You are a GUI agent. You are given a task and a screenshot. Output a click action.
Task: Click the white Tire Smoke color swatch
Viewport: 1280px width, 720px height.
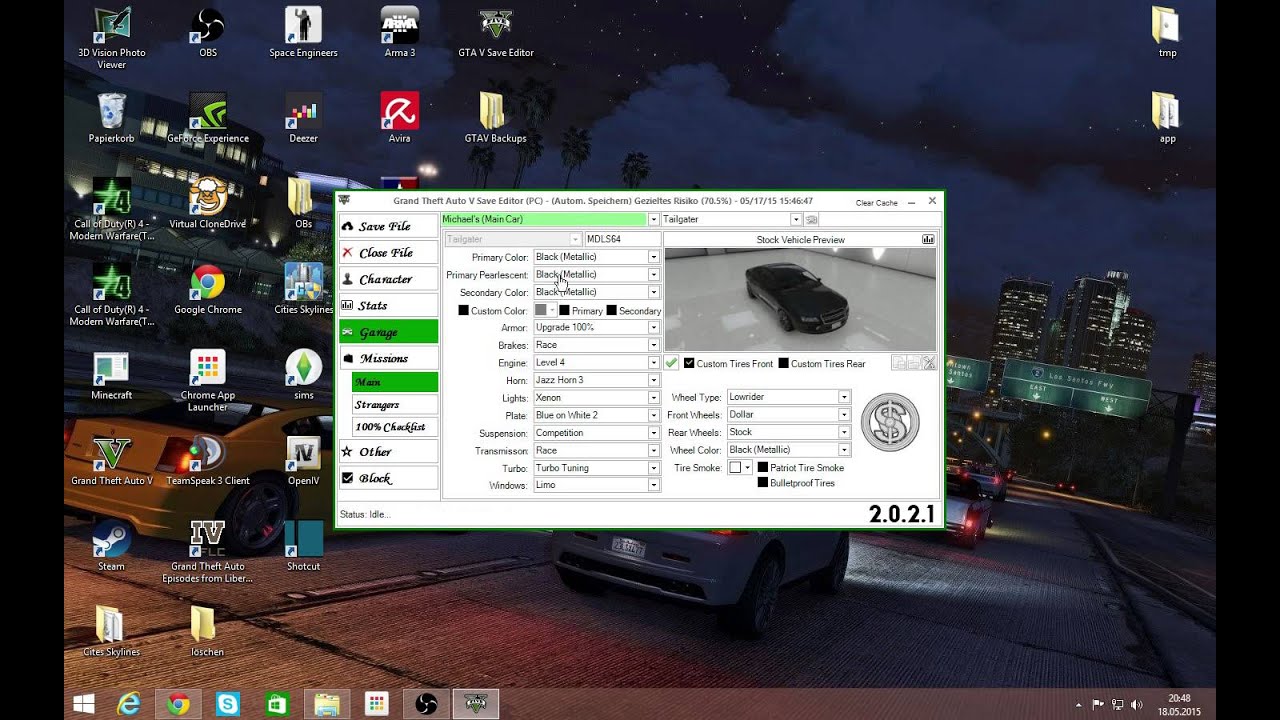point(735,467)
